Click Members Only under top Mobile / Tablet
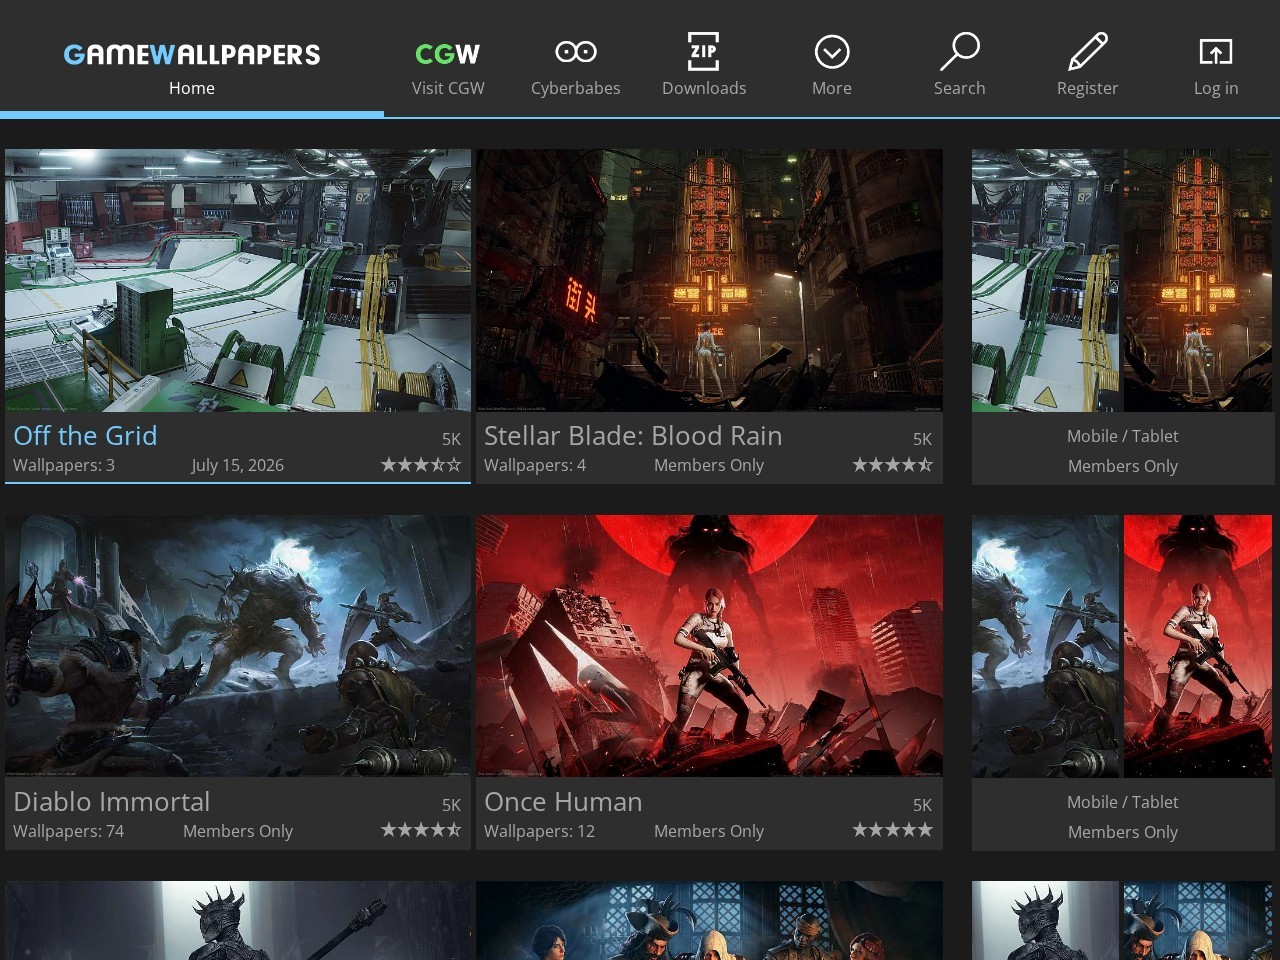 coord(1123,466)
